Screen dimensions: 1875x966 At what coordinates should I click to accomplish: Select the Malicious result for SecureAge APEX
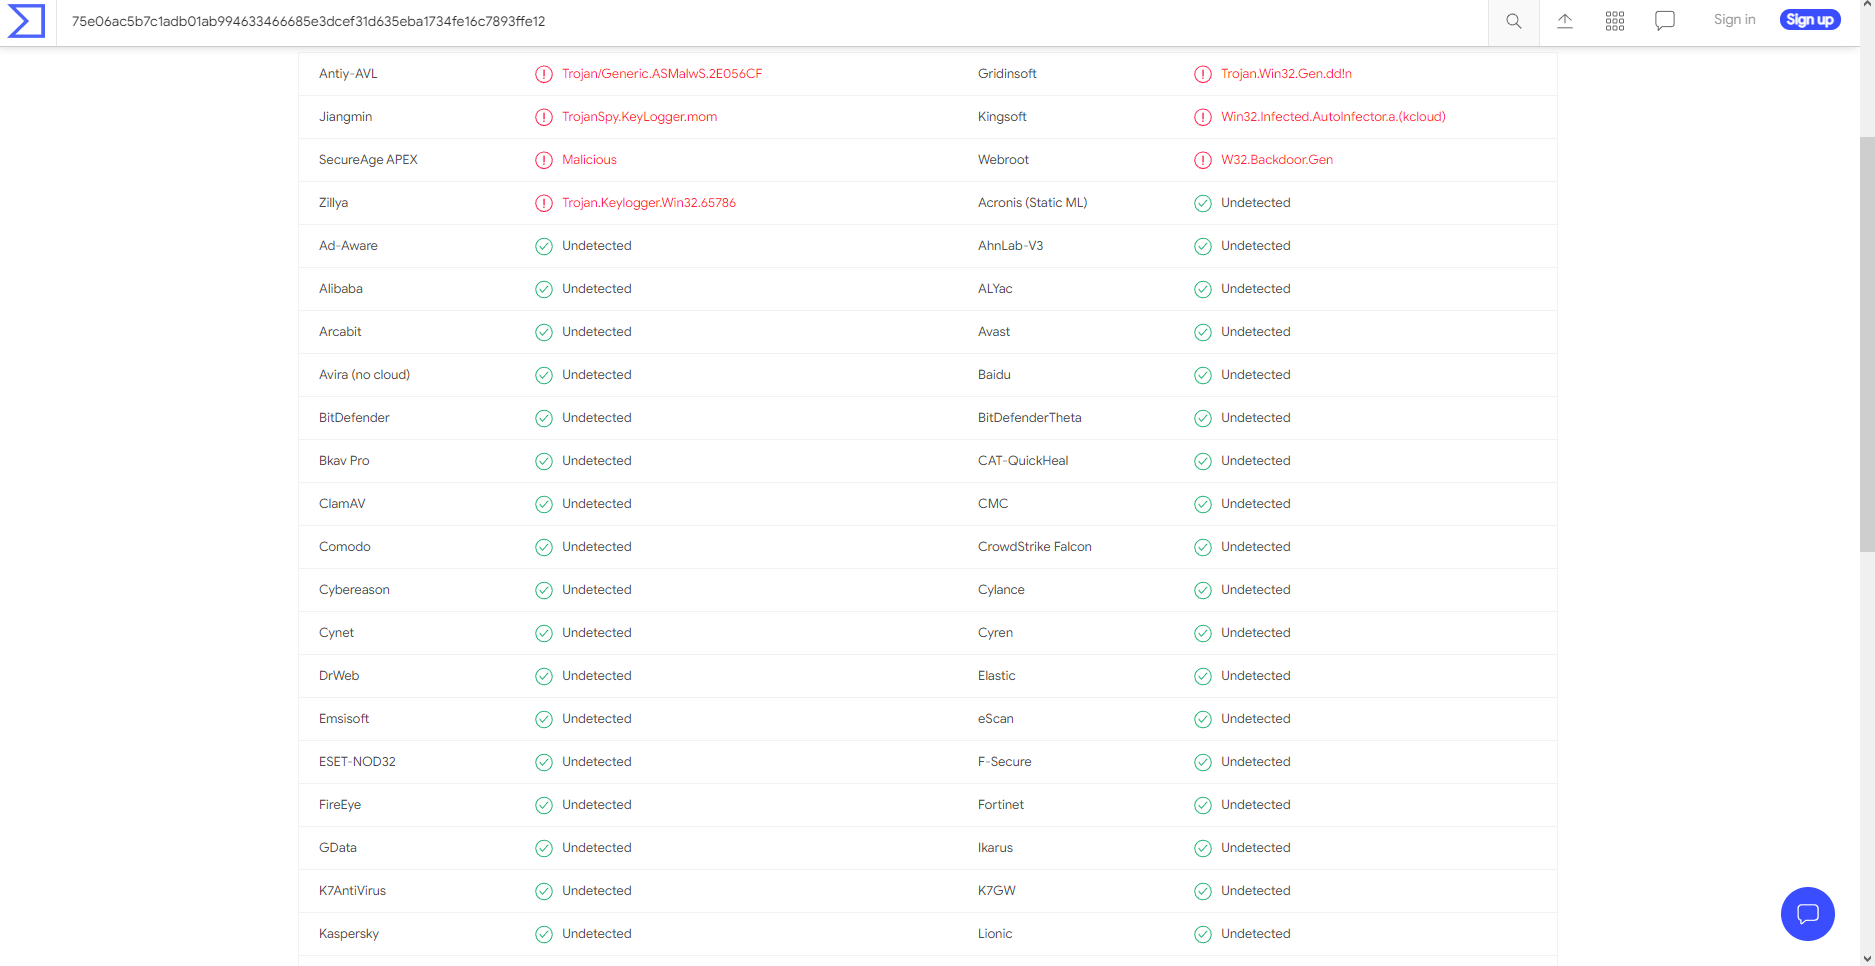pos(589,160)
